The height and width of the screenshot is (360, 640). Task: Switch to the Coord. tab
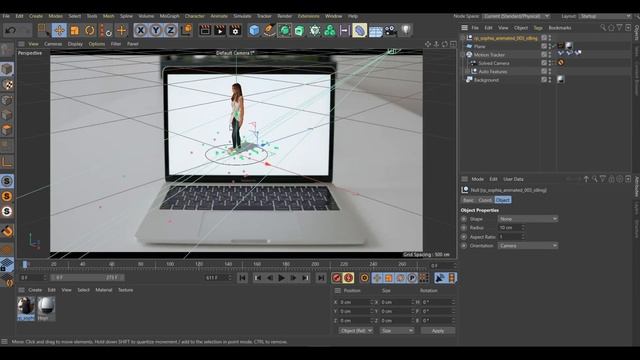click(x=485, y=200)
